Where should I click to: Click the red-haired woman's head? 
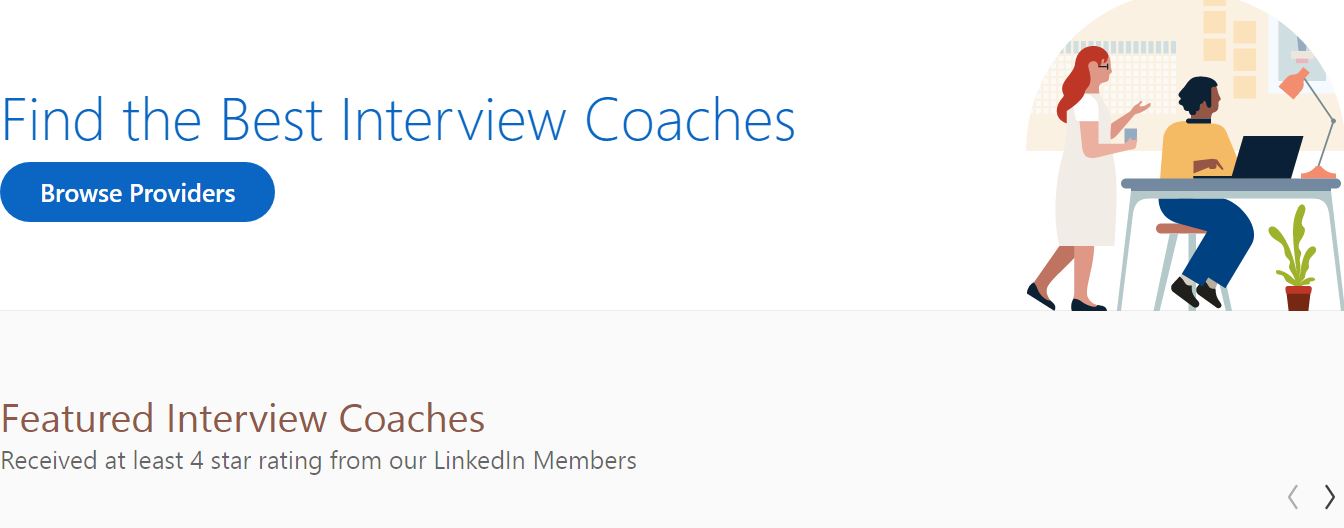pyautogui.click(x=1092, y=68)
